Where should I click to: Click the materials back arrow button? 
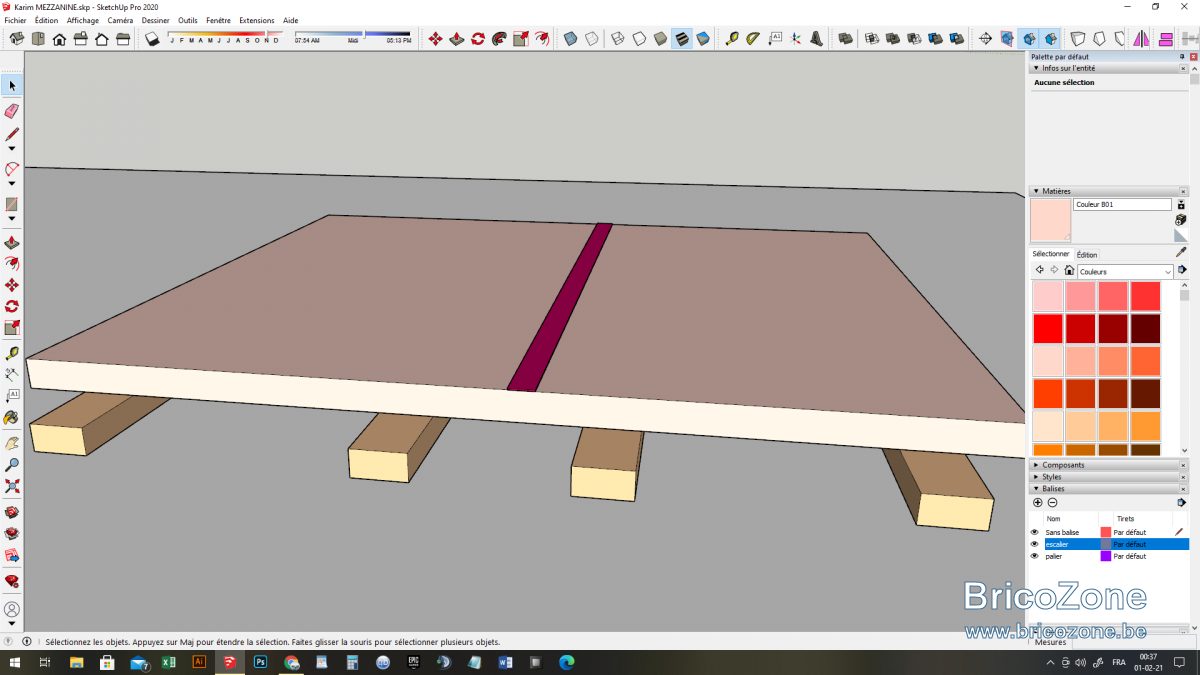tap(1039, 270)
